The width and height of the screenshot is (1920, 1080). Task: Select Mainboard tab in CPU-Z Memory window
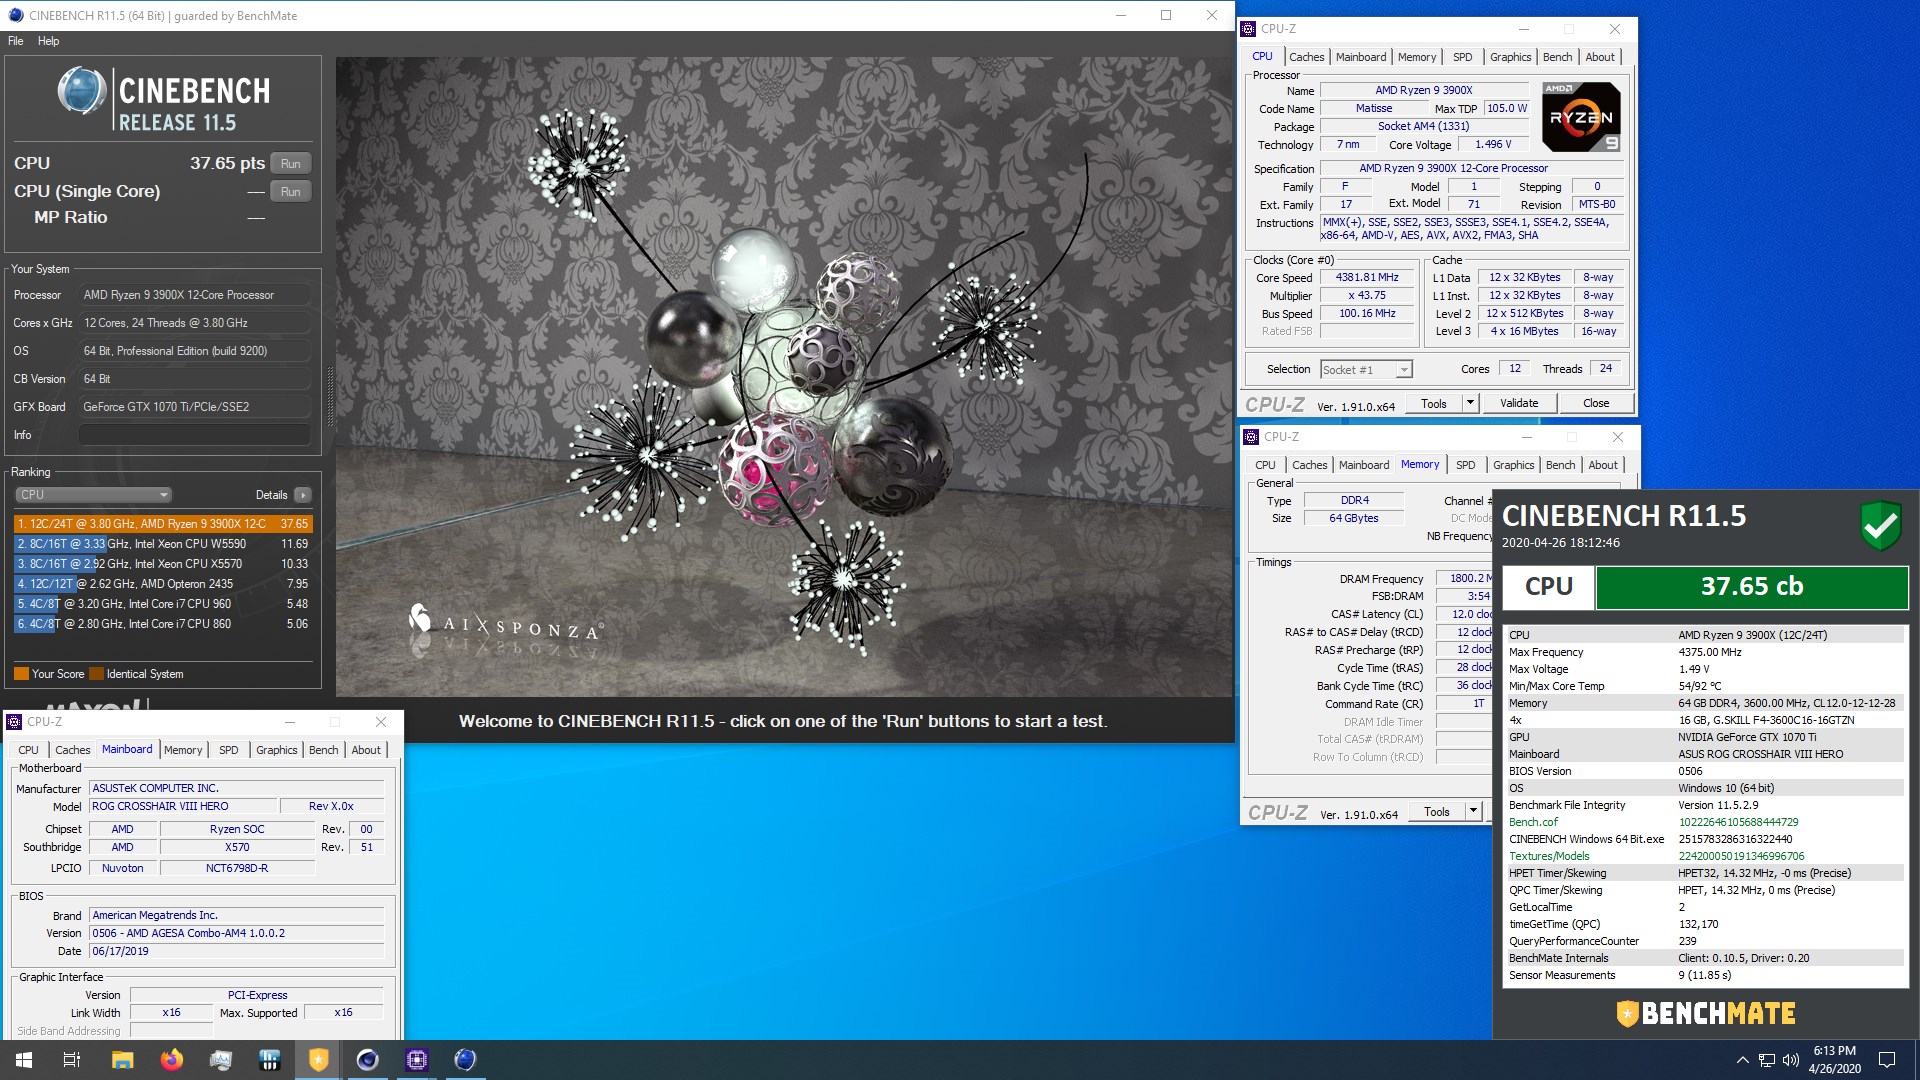tap(1364, 465)
